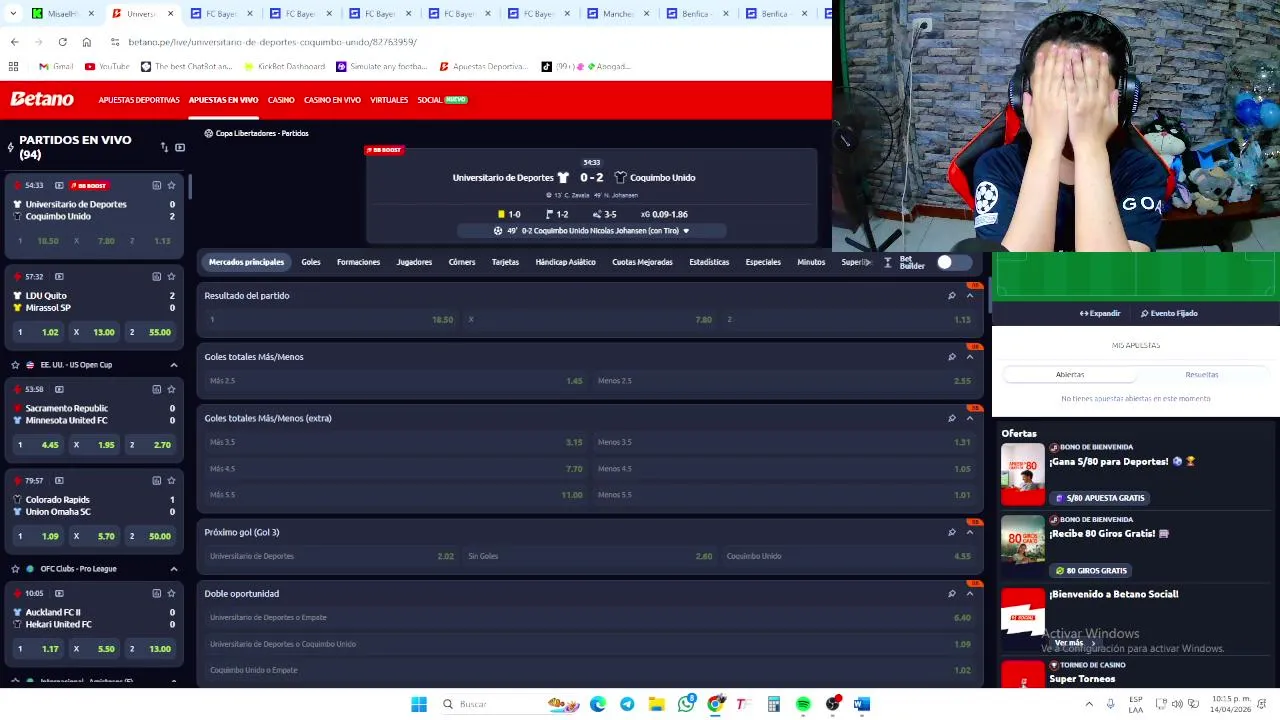Pin the Resultado del partido market
The height and width of the screenshot is (720, 1280).
click(x=951, y=296)
